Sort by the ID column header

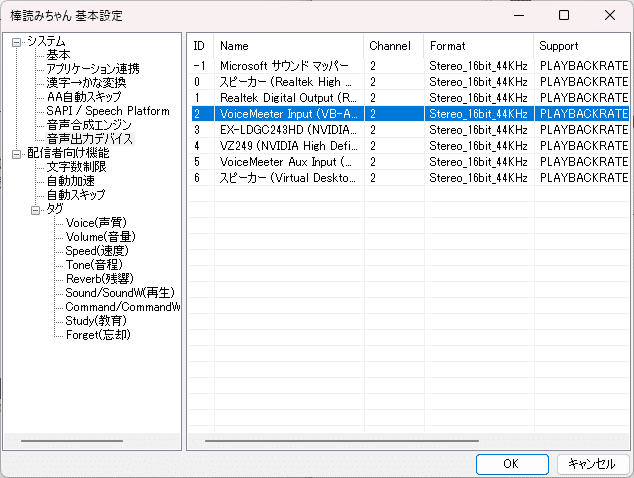pyautogui.click(x=201, y=46)
